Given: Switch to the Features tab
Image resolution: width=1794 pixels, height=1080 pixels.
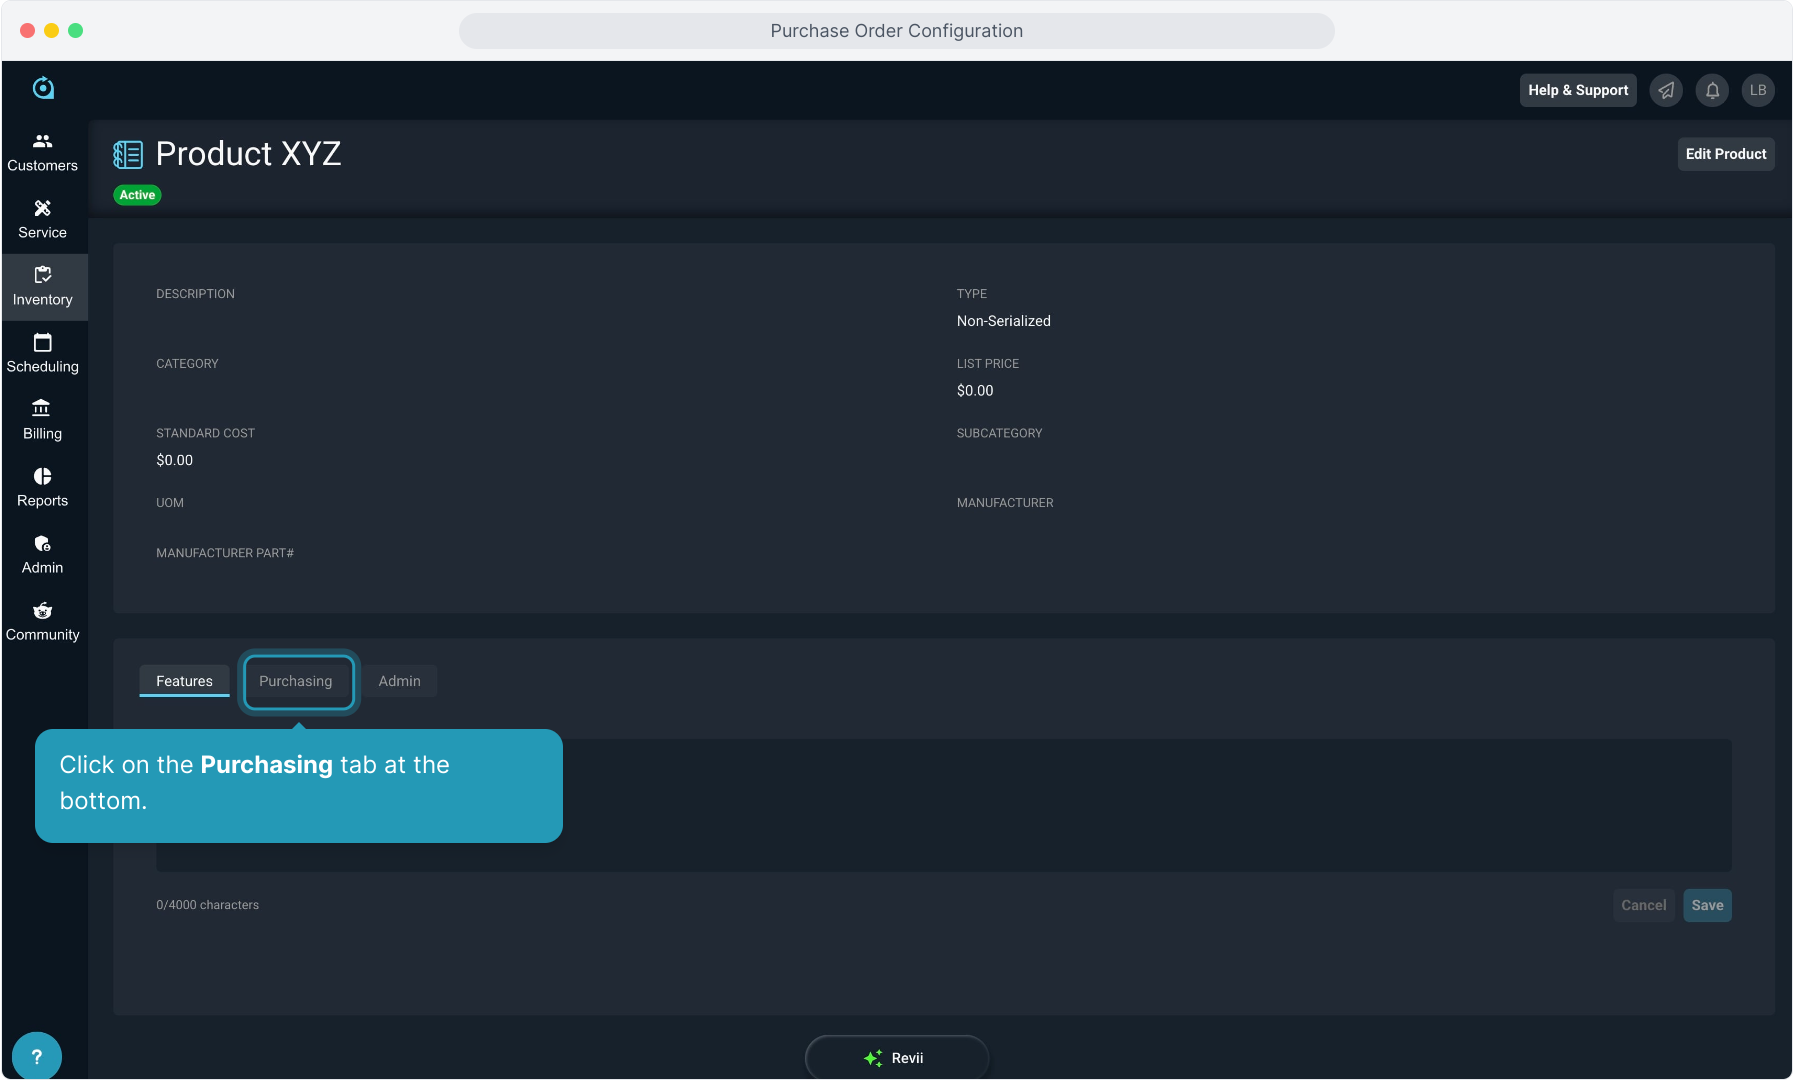Looking at the screenshot, I should tap(184, 681).
